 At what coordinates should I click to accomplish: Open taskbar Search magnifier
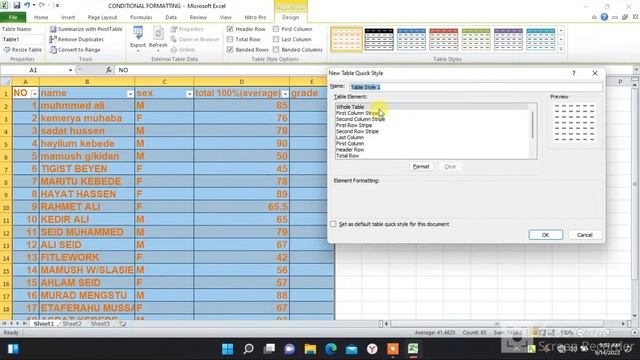(x=248, y=349)
